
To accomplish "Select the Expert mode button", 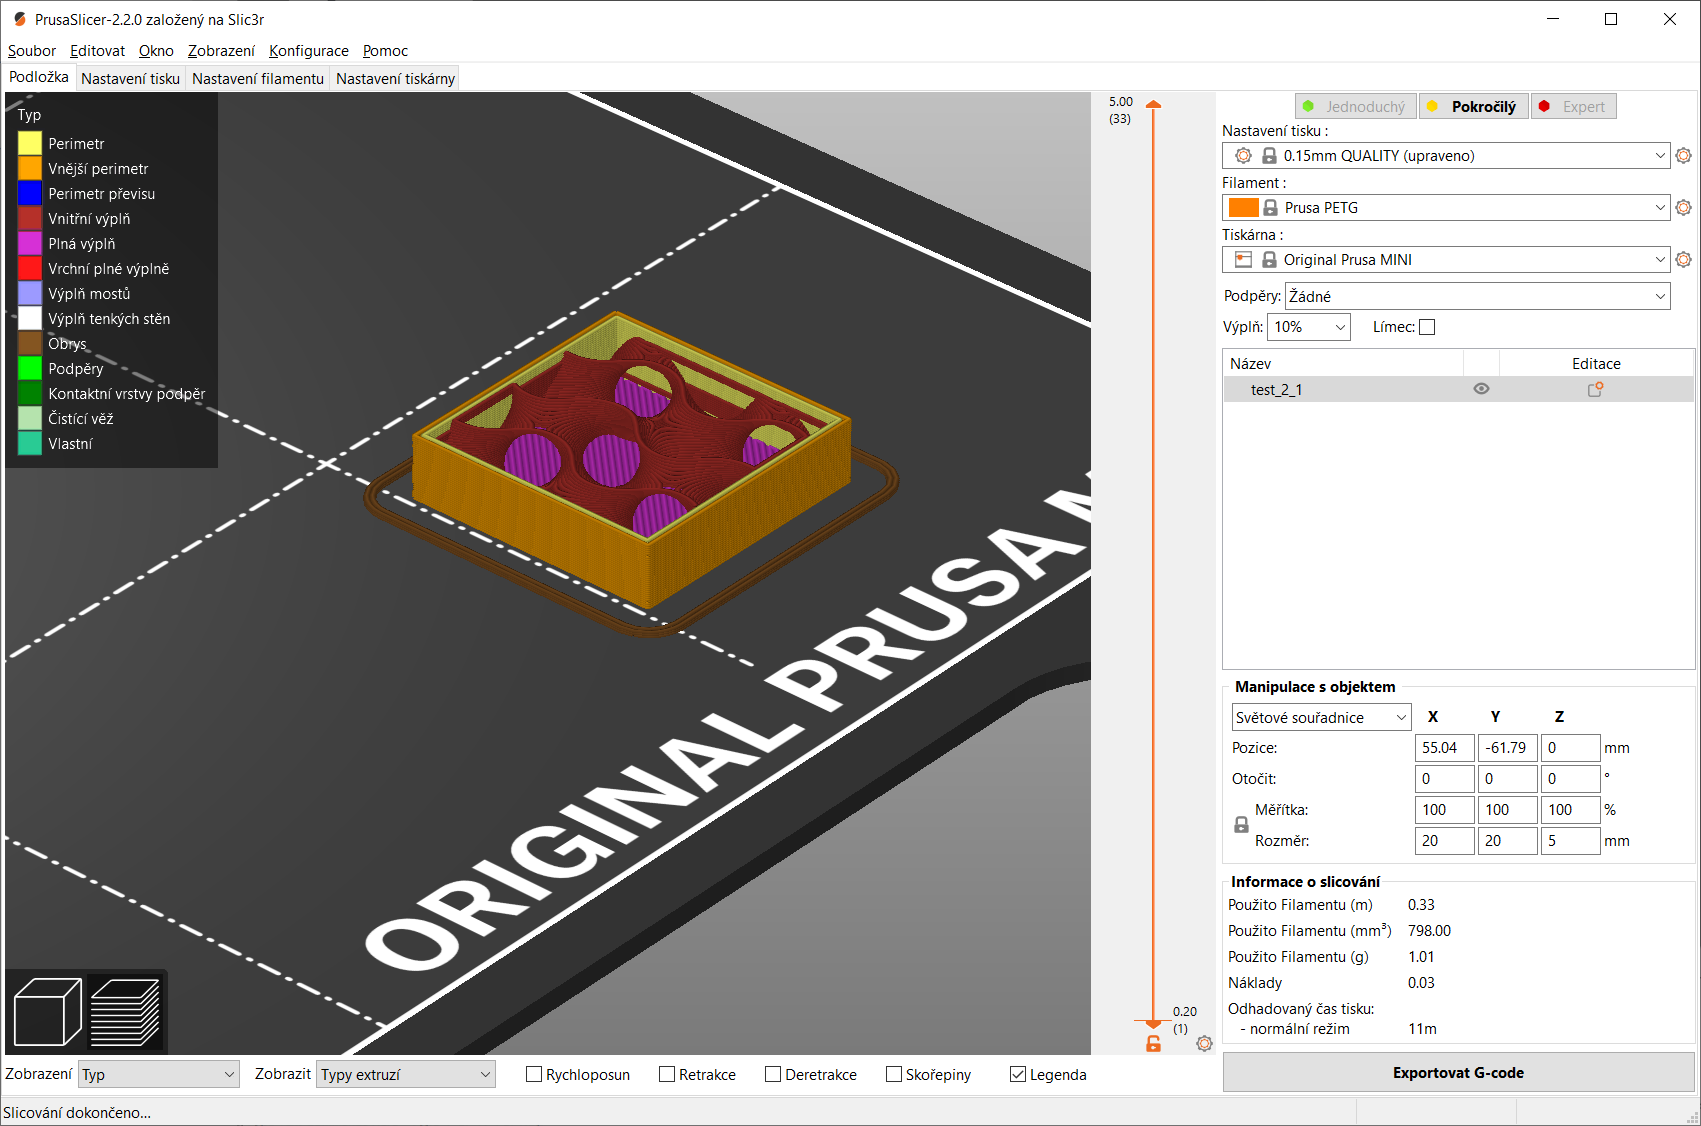I will pos(1573,107).
